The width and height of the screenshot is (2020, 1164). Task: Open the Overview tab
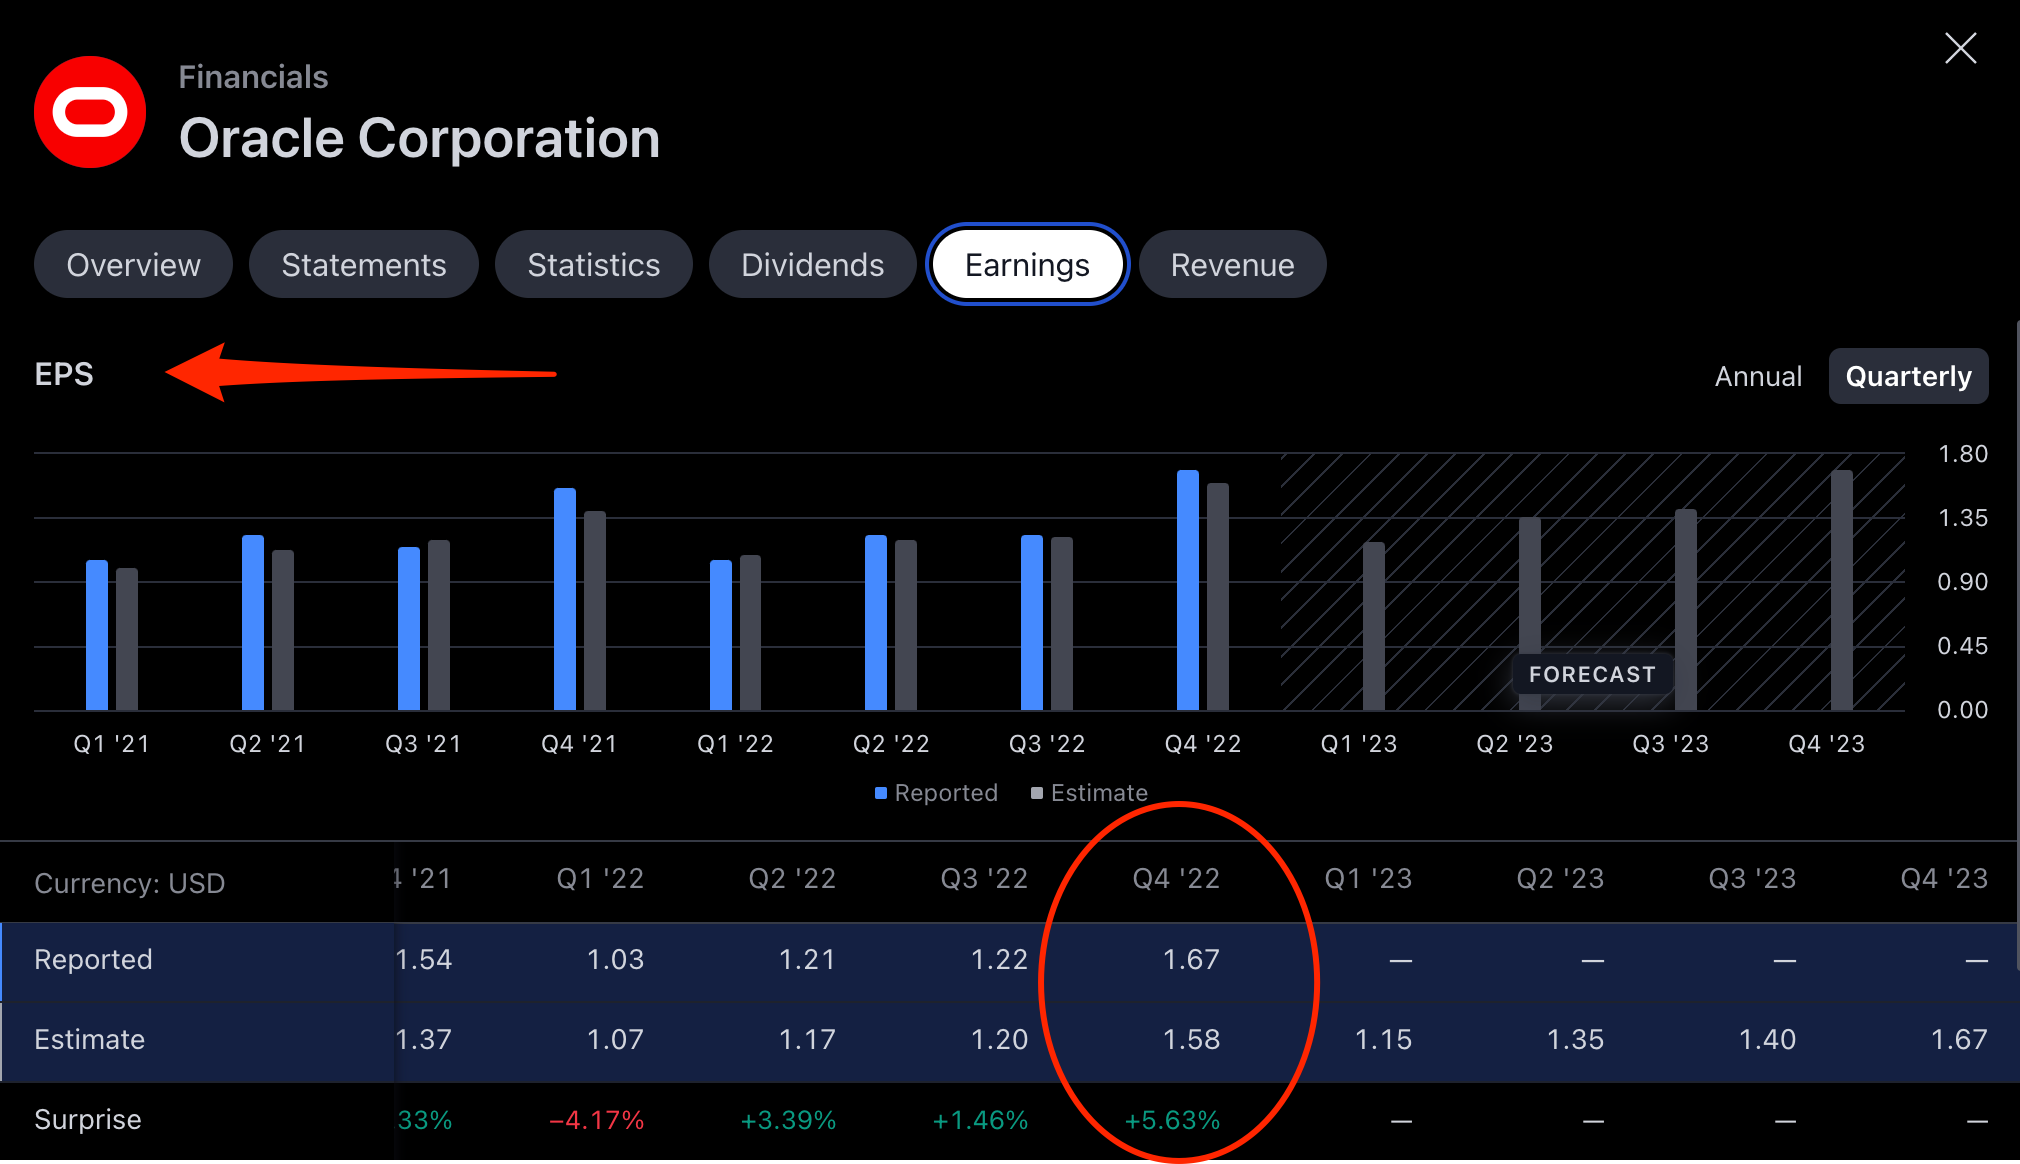[133, 265]
